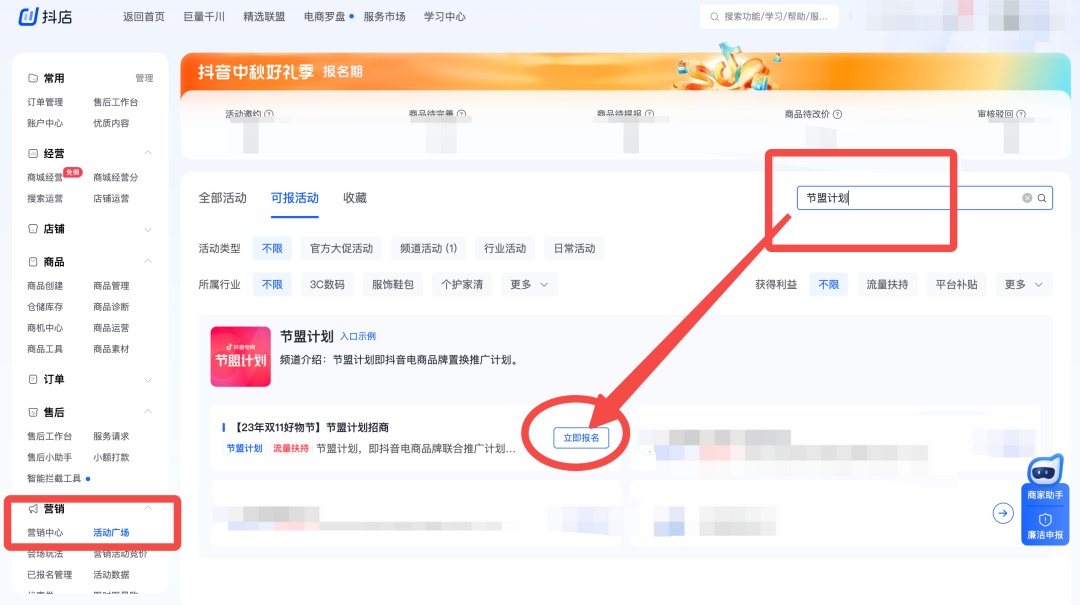Click the help icon next to 活动邀约

tap(269, 114)
